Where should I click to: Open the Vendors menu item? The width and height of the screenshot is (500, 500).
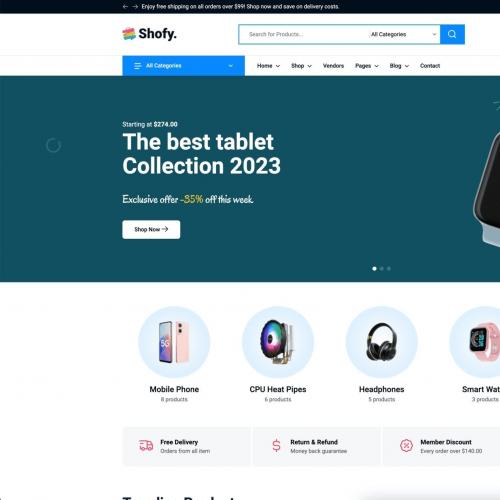pyautogui.click(x=333, y=66)
